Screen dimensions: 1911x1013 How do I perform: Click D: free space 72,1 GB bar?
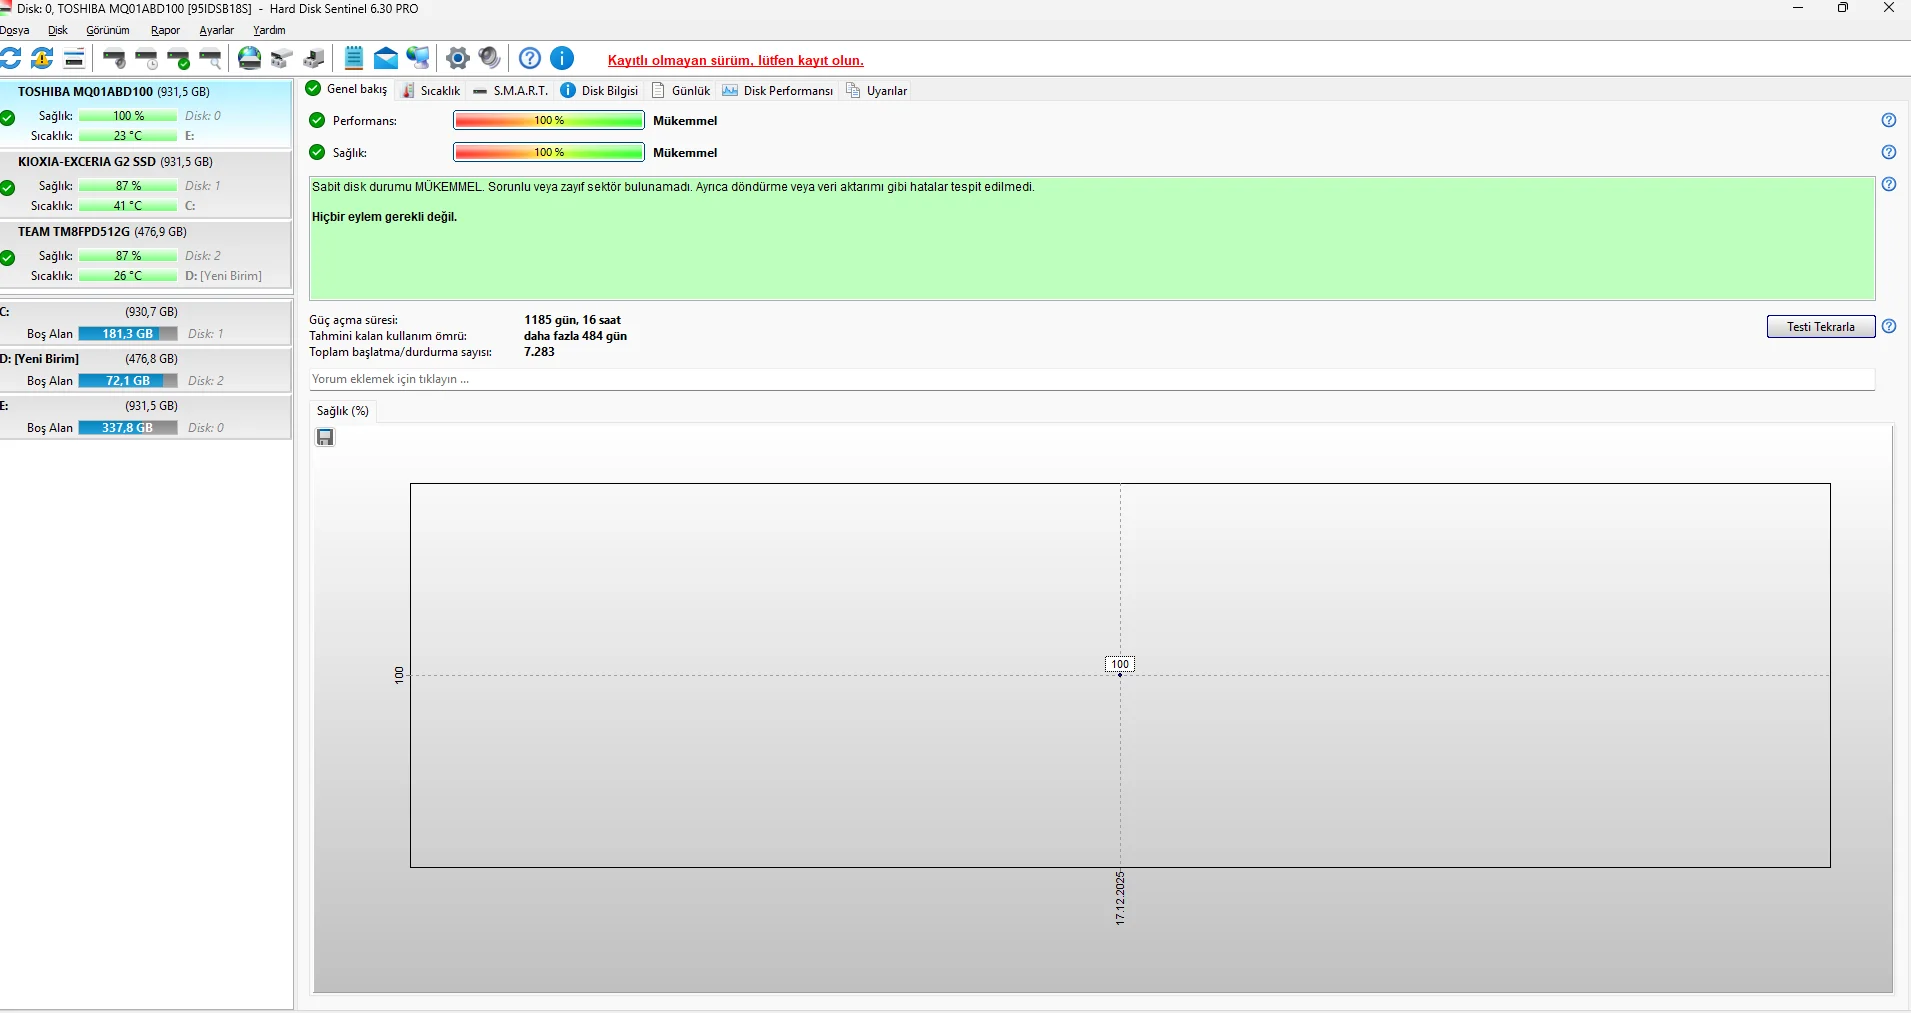click(x=128, y=381)
